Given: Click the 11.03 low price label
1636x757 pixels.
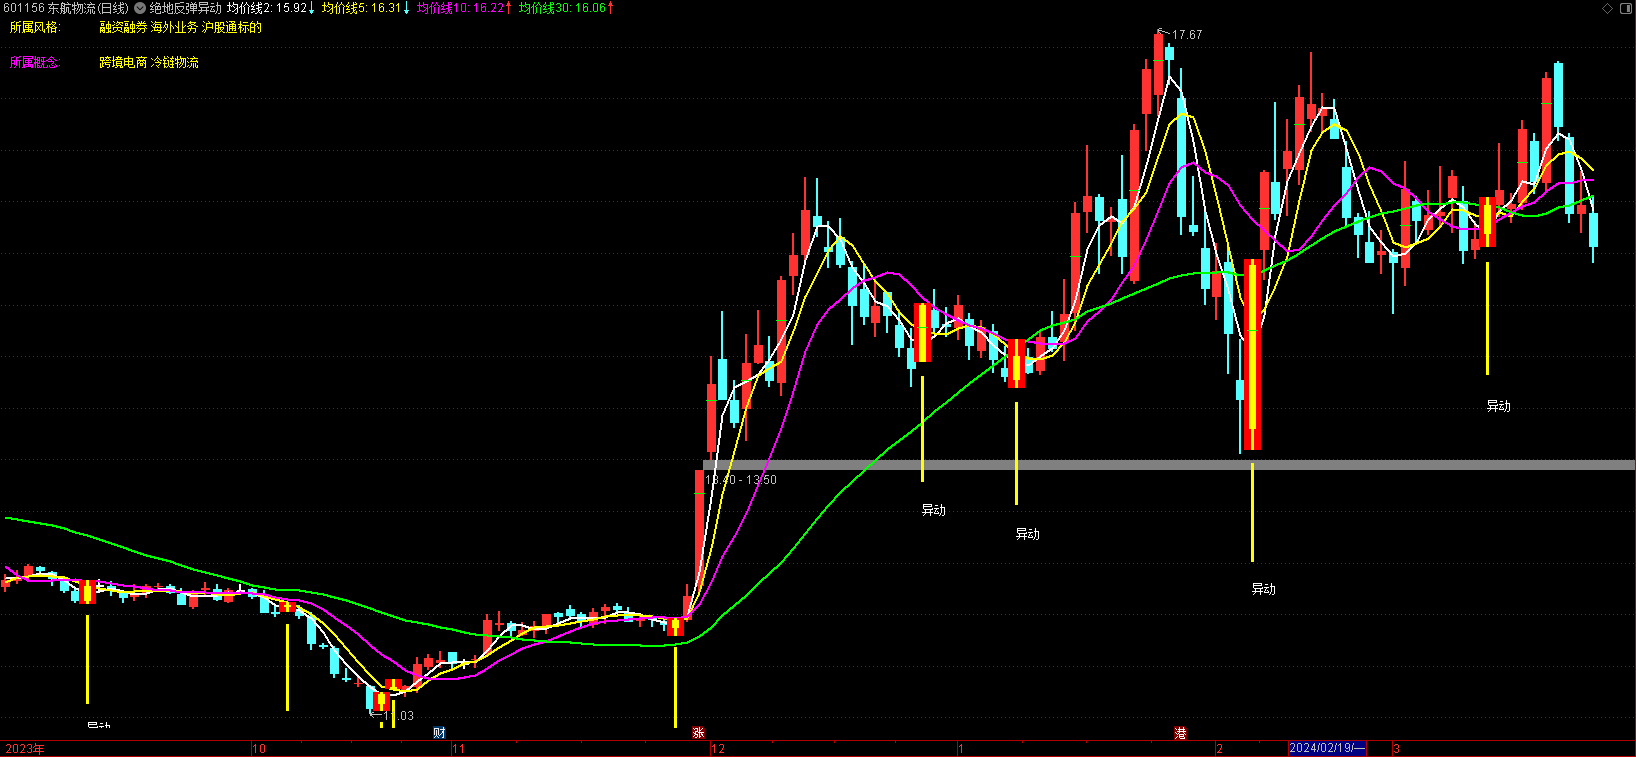Looking at the screenshot, I should (398, 716).
